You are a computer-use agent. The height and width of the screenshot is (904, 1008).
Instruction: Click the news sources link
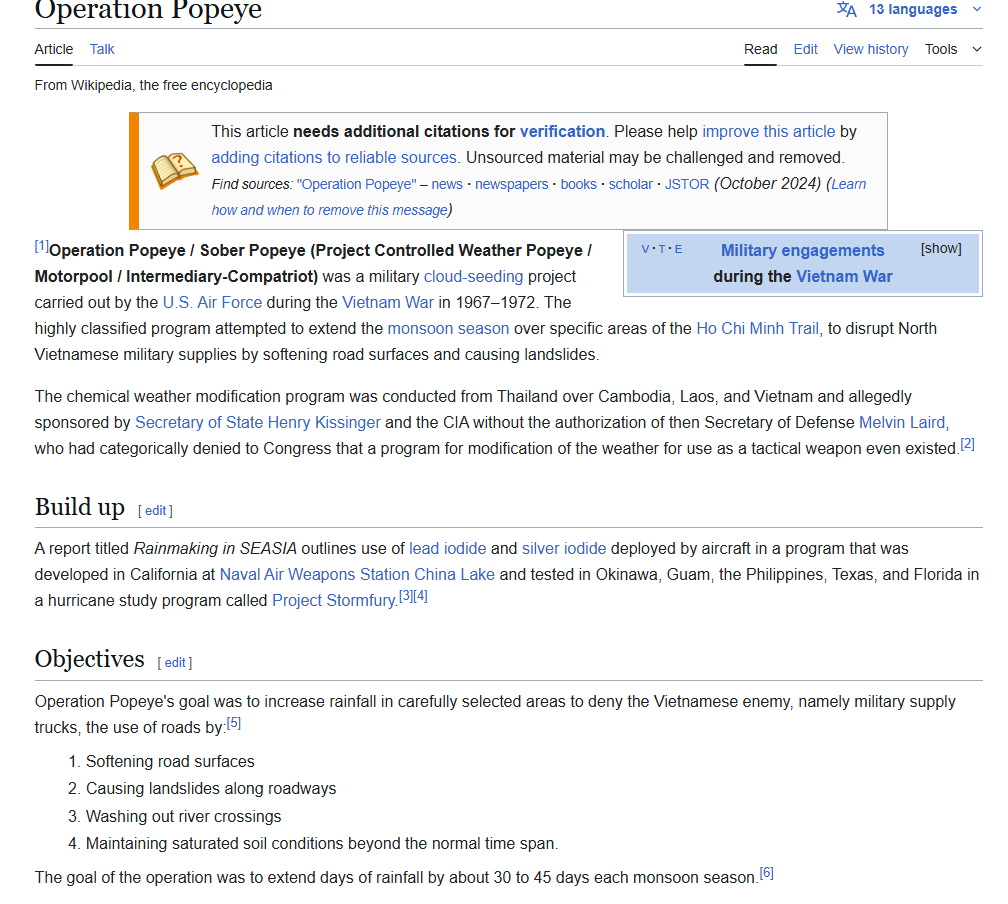447,185
